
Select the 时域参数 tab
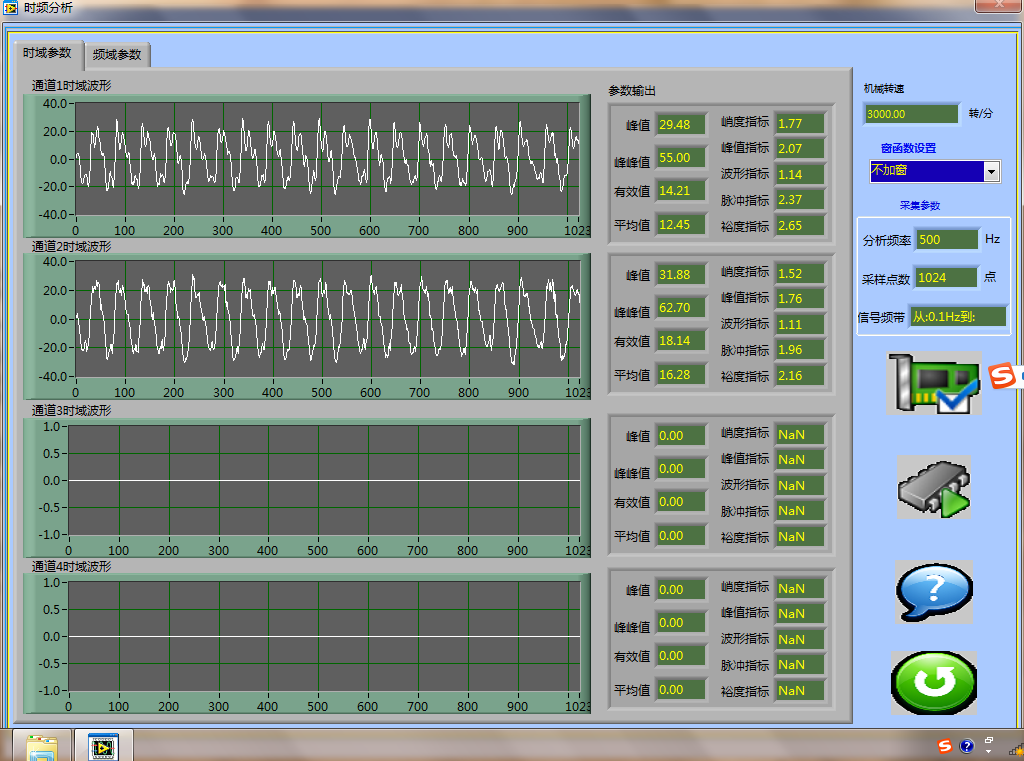[x=47, y=53]
